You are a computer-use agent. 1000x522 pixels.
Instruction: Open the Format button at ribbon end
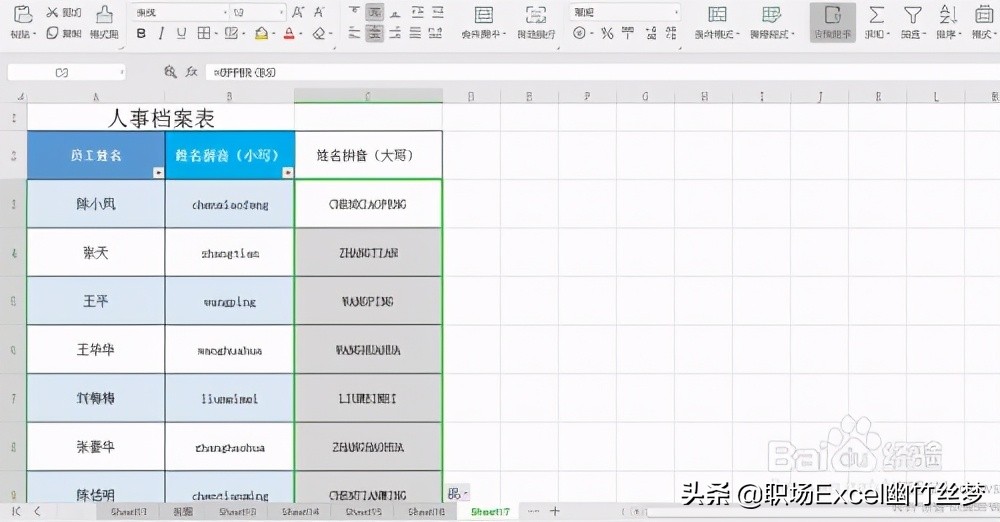click(983, 21)
